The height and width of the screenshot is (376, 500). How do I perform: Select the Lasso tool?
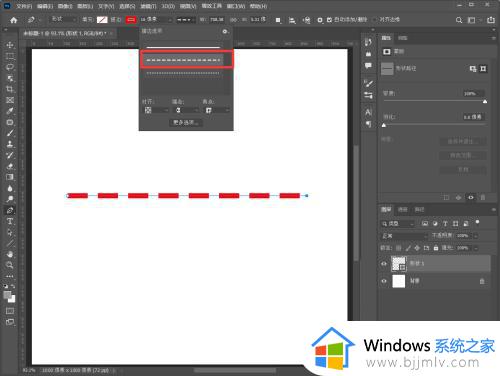click(10, 67)
